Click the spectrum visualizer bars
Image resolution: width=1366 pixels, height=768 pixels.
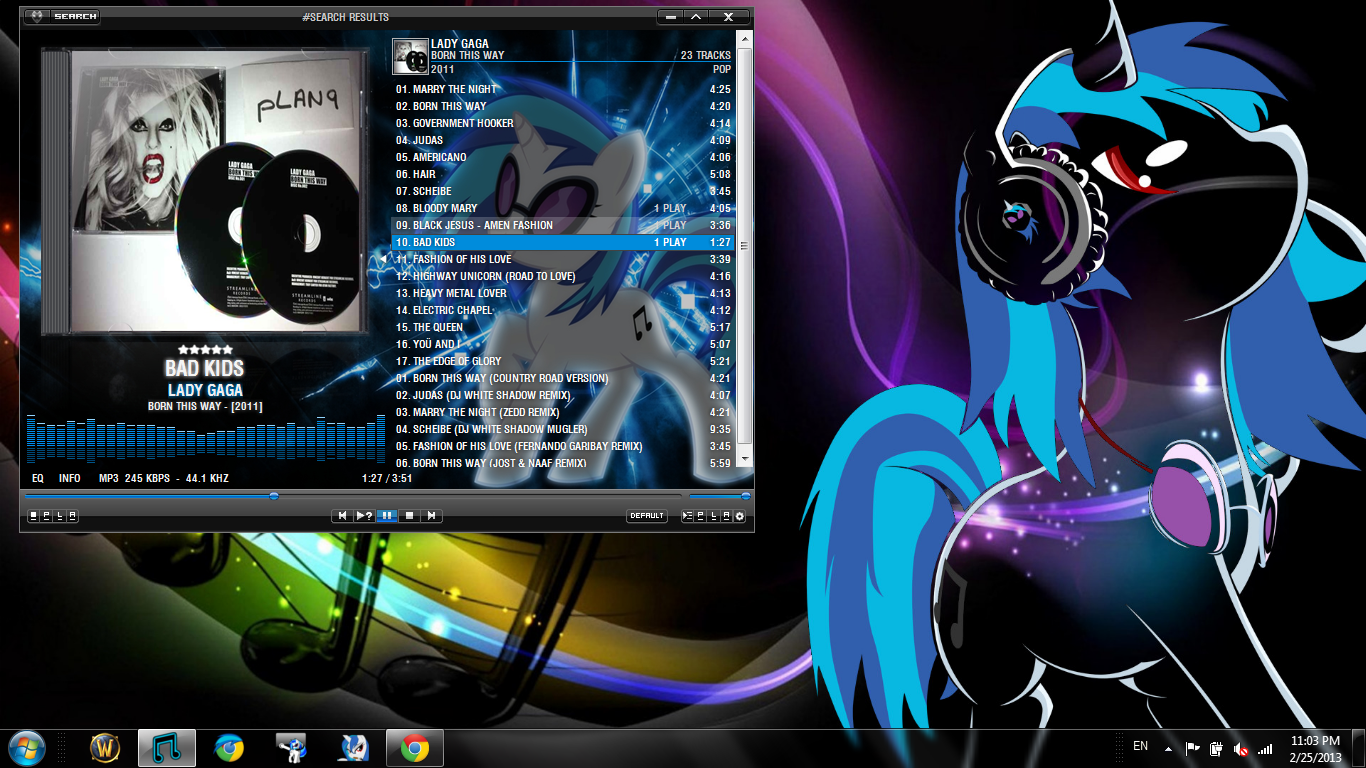coord(204,440)
